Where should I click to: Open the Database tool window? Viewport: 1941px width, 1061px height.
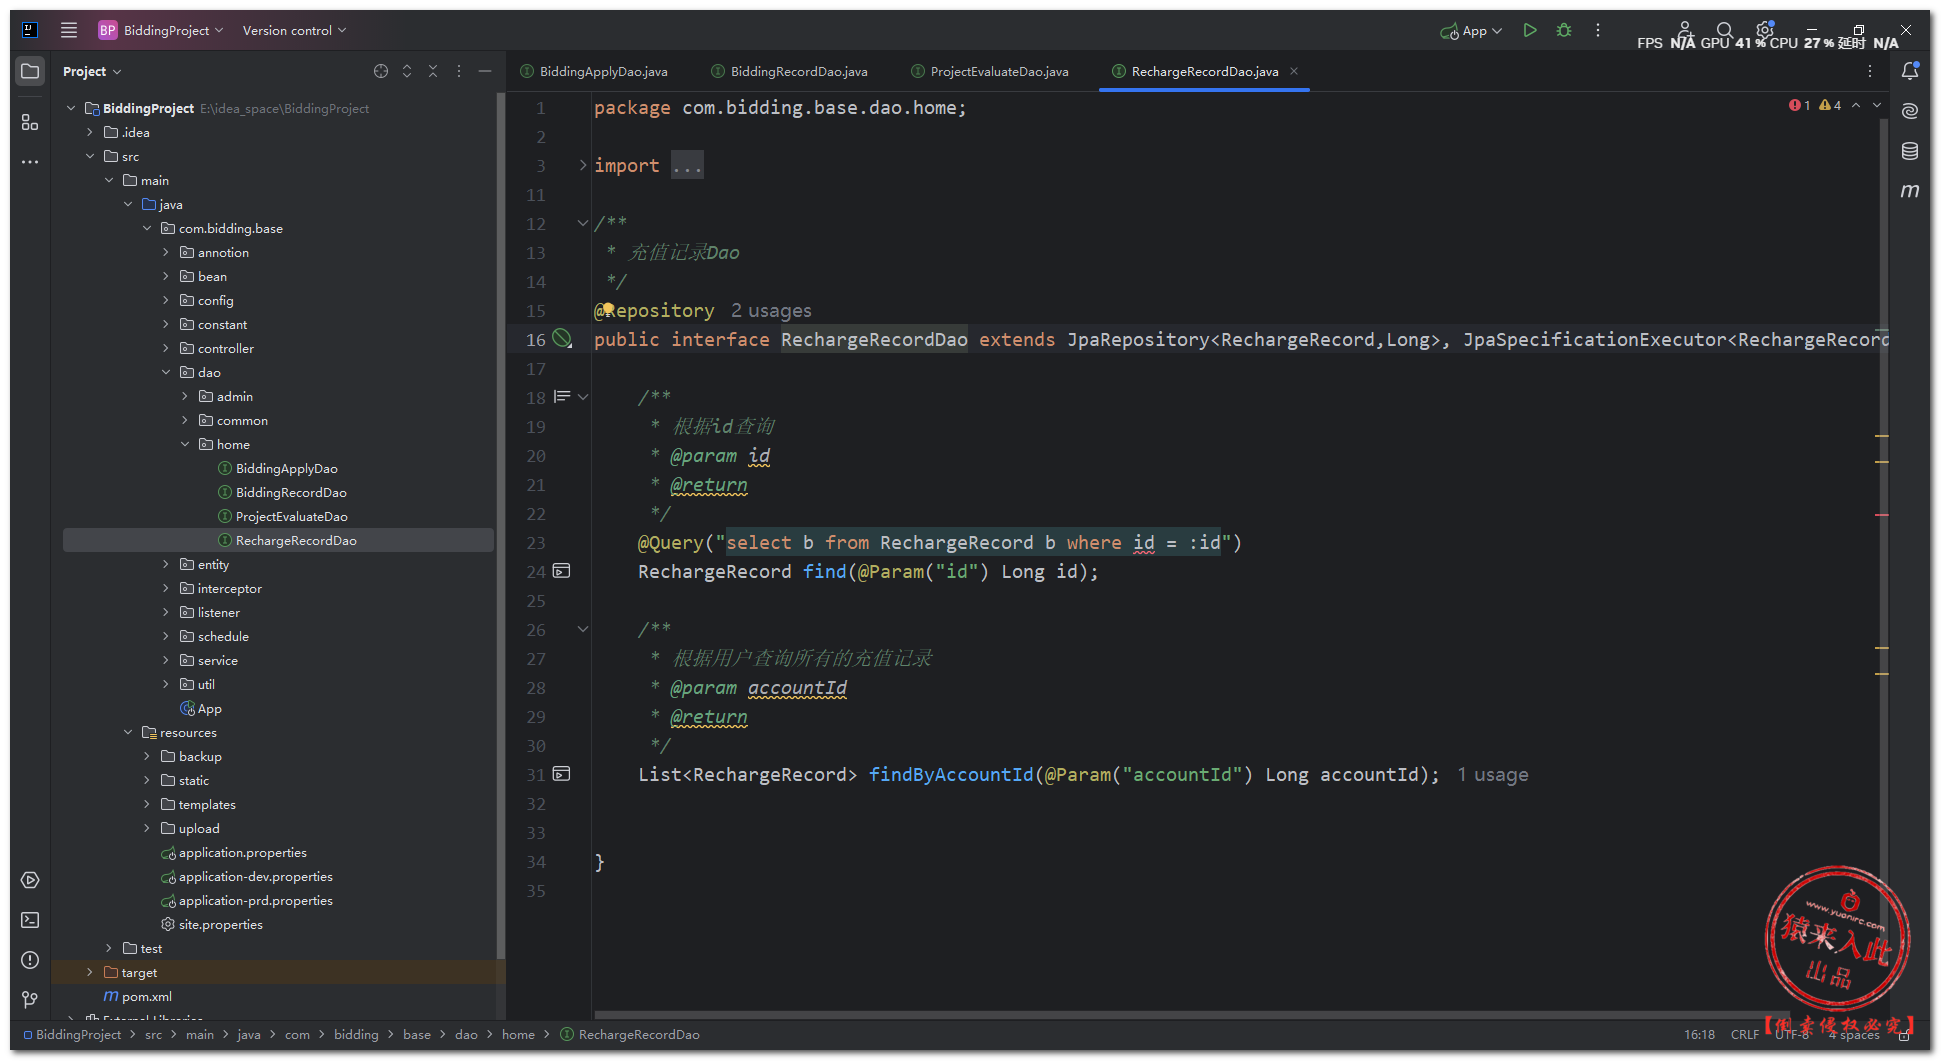point(1909,151)
